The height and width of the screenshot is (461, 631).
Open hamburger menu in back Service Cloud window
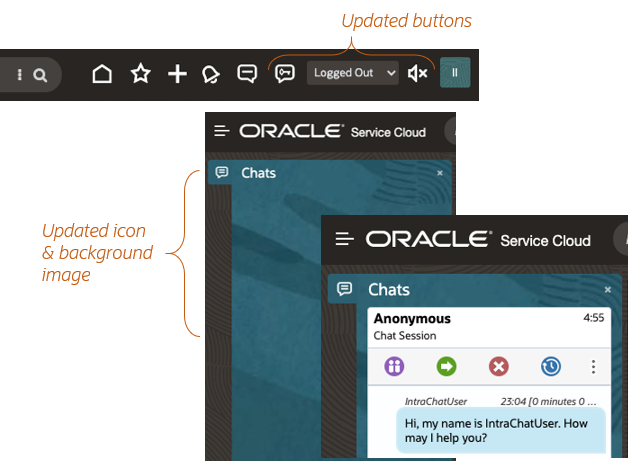tap(222, 131)
